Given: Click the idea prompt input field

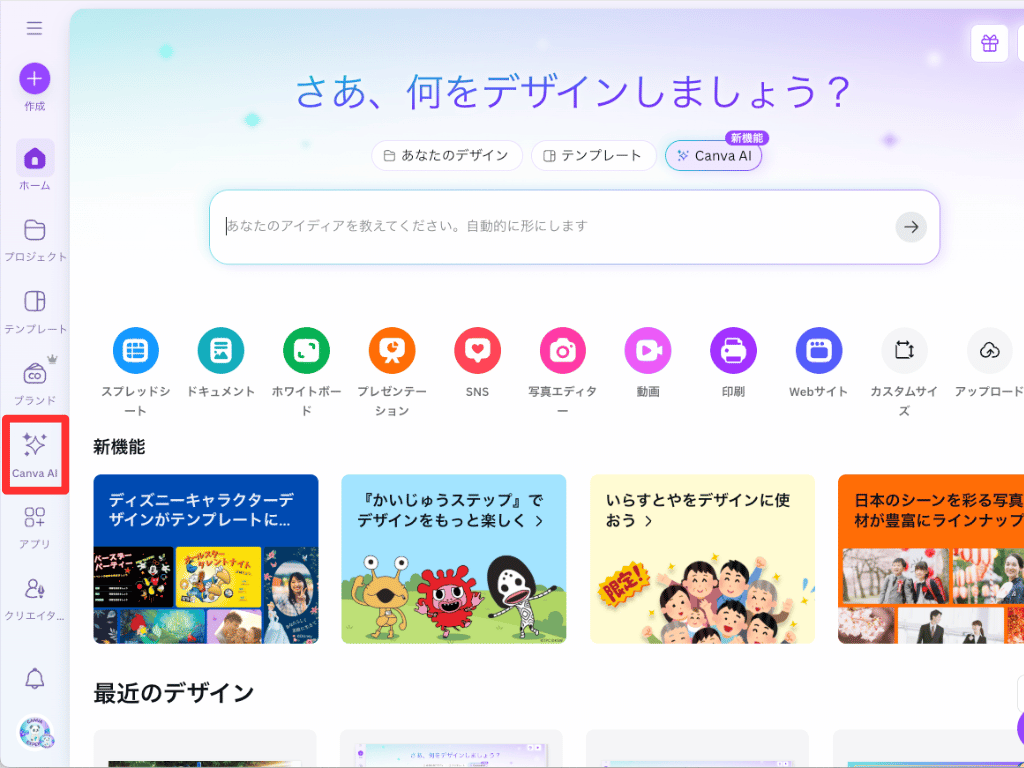Looking at the screenshot, I should 558,227.
